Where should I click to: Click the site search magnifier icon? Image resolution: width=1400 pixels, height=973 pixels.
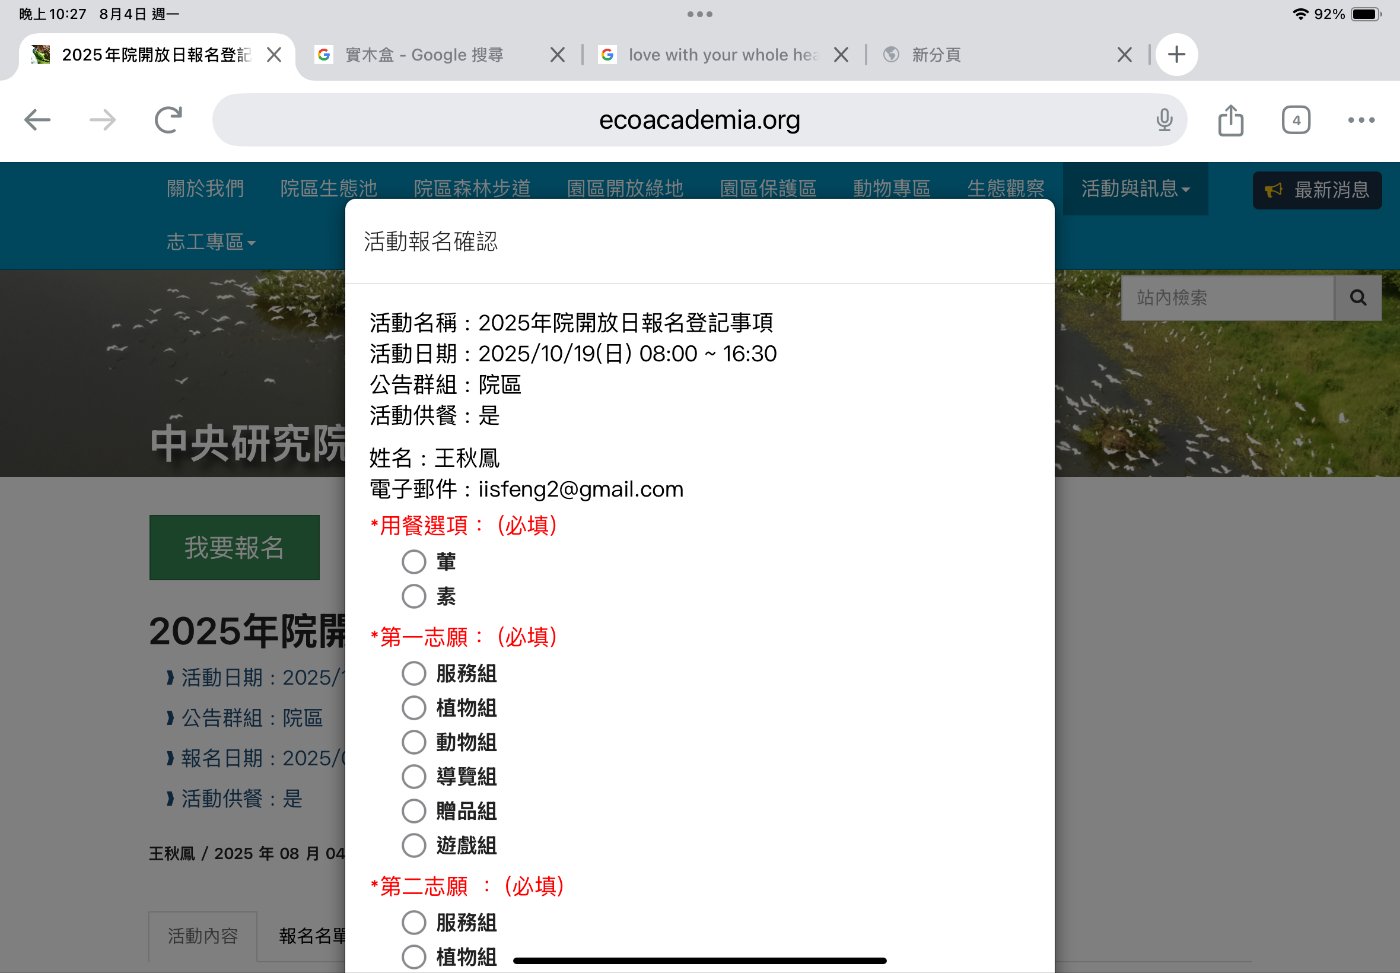pos(1357,298)
